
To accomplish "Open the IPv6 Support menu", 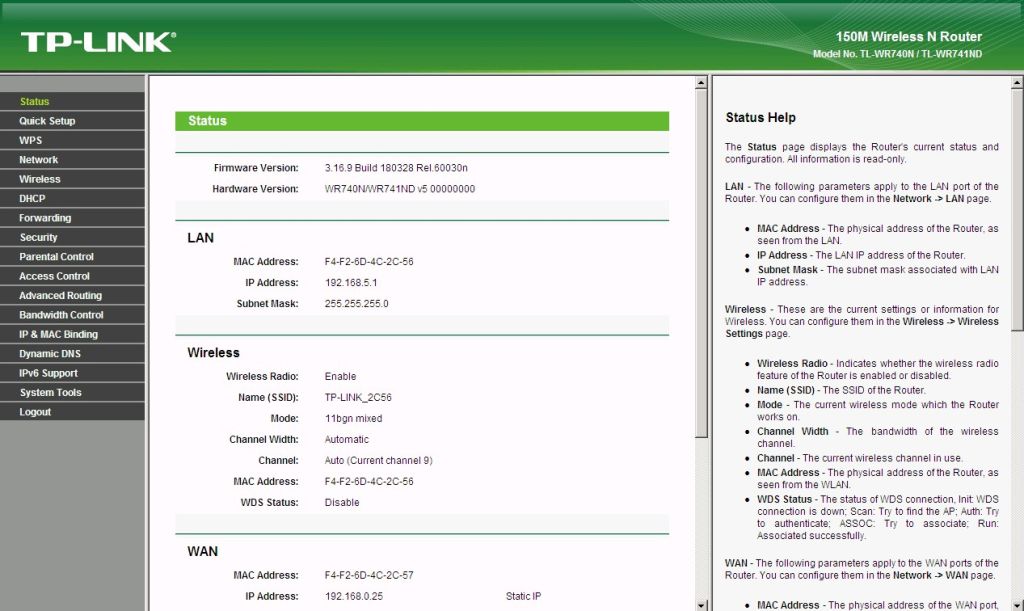I will [72, 373].
